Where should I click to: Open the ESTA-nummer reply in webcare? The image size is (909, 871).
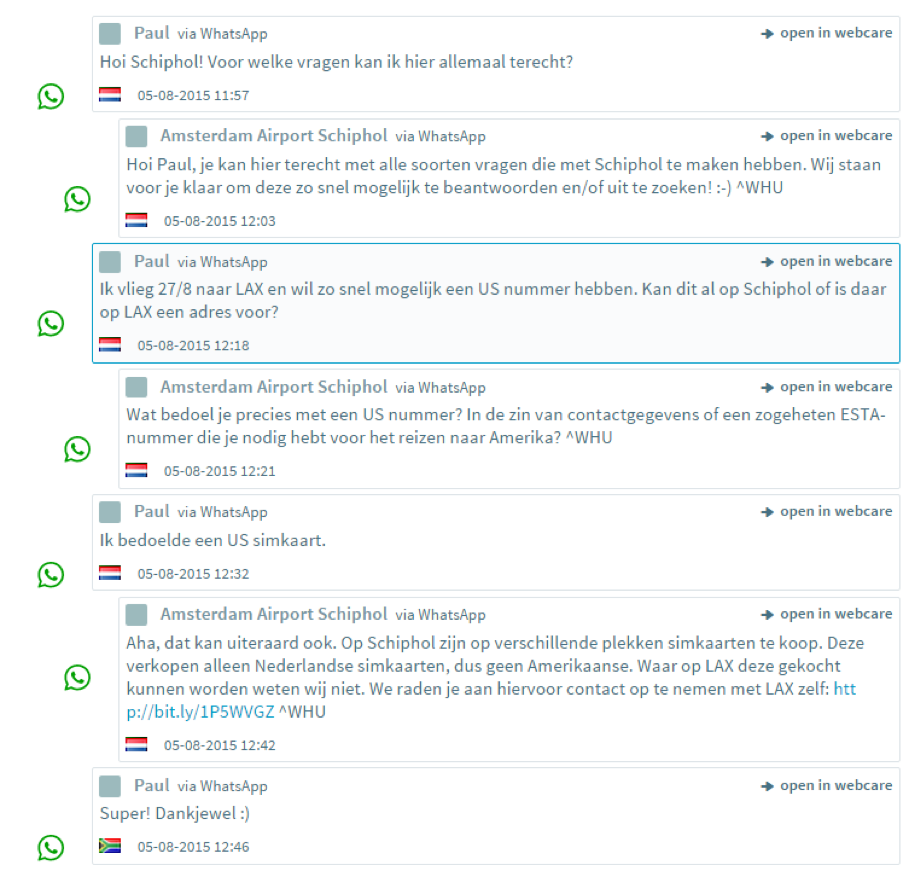(827, 387)
